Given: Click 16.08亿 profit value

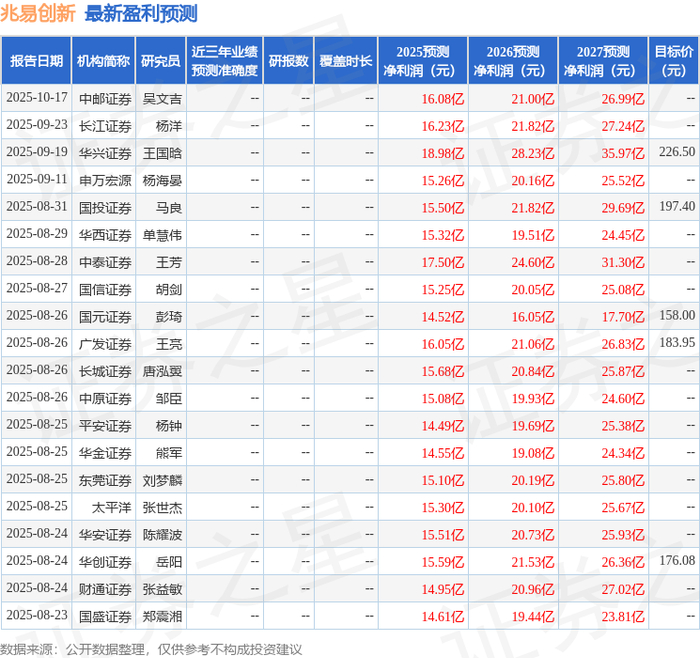Looking at the screenshot, I should (443, 99).
